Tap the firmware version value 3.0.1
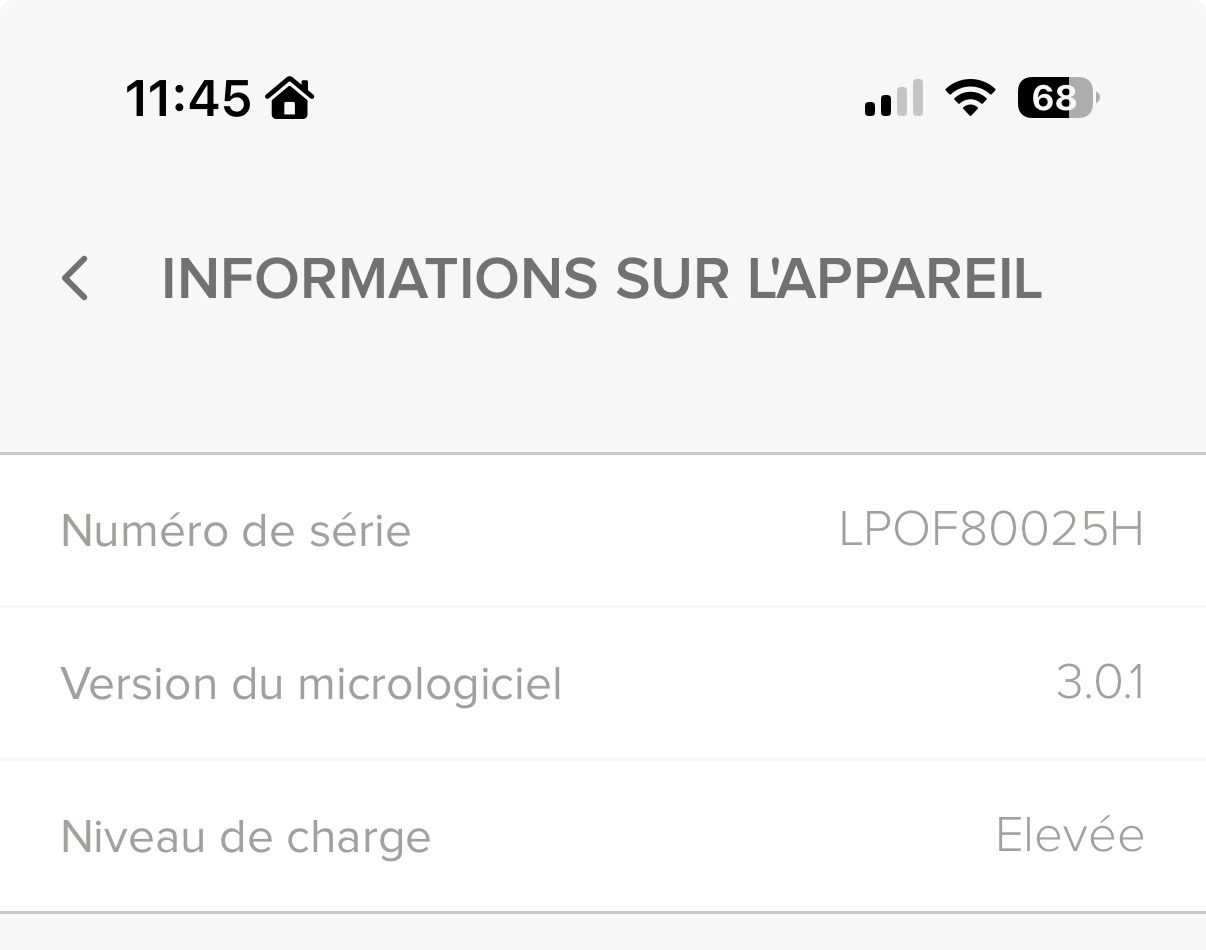1206x950 pixels. tap(1100, 684)
